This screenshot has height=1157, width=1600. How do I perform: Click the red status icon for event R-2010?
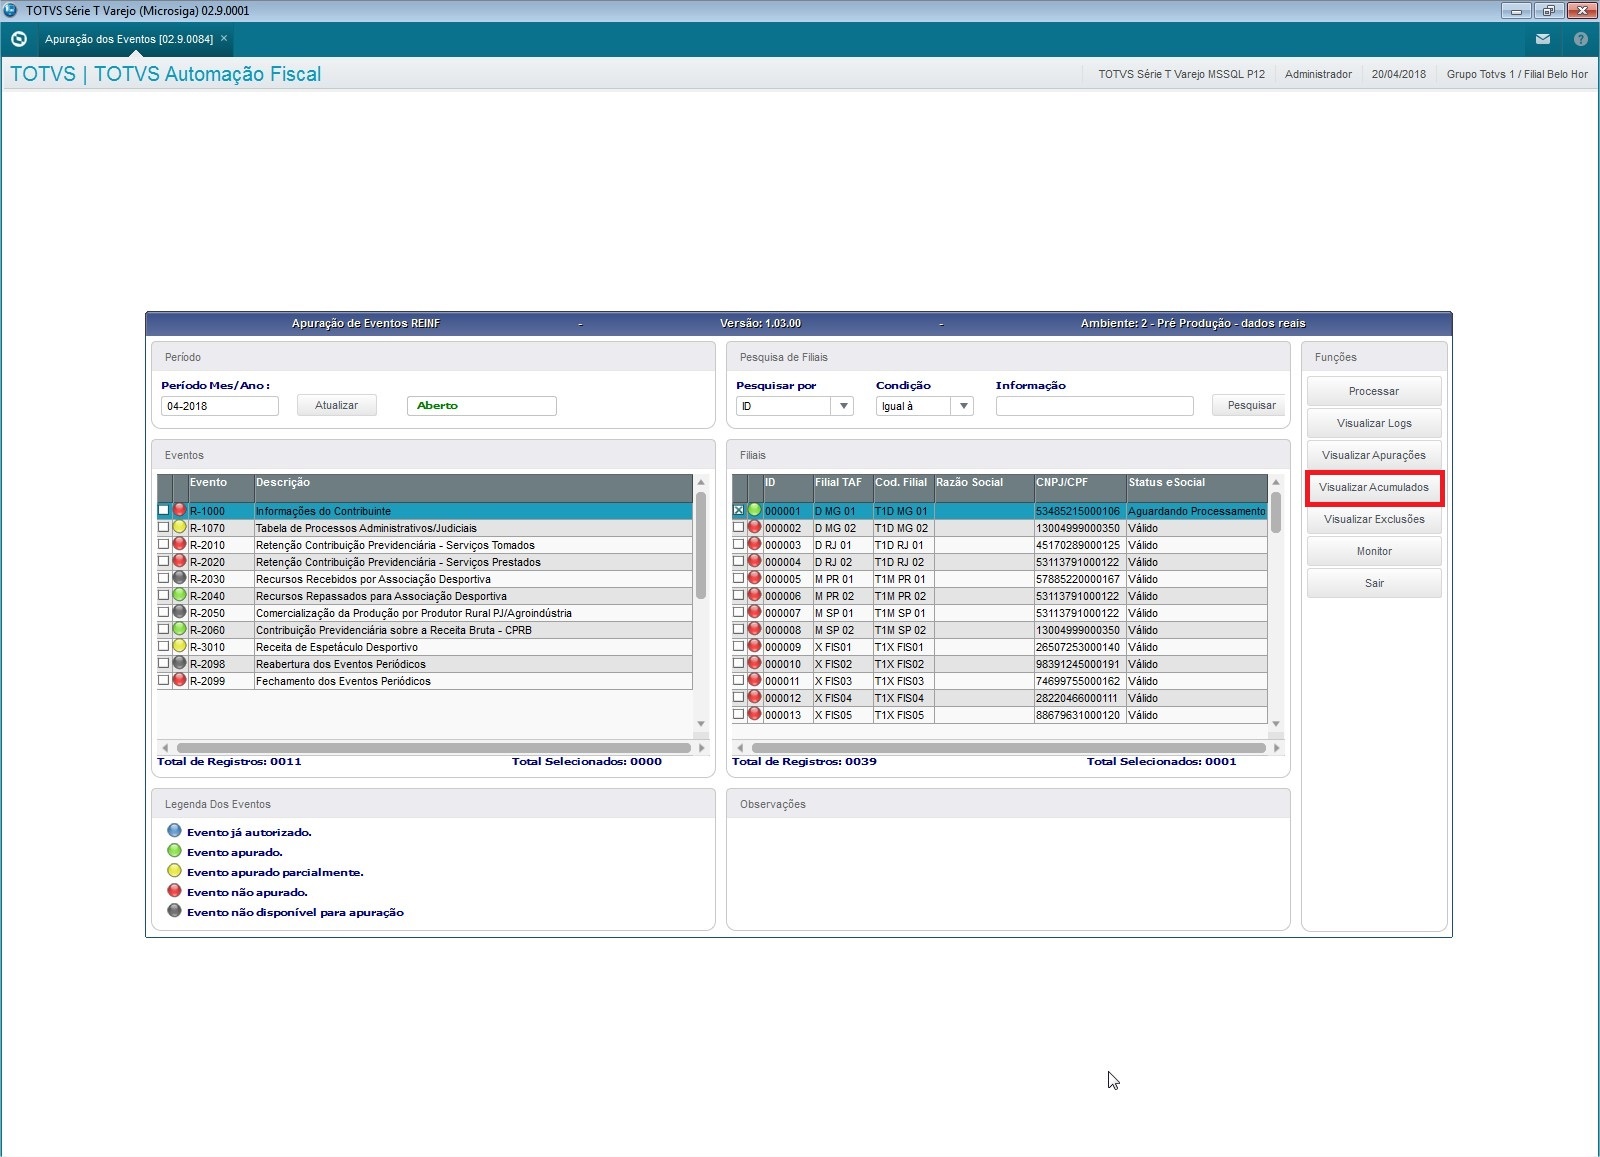click(180, 544)
